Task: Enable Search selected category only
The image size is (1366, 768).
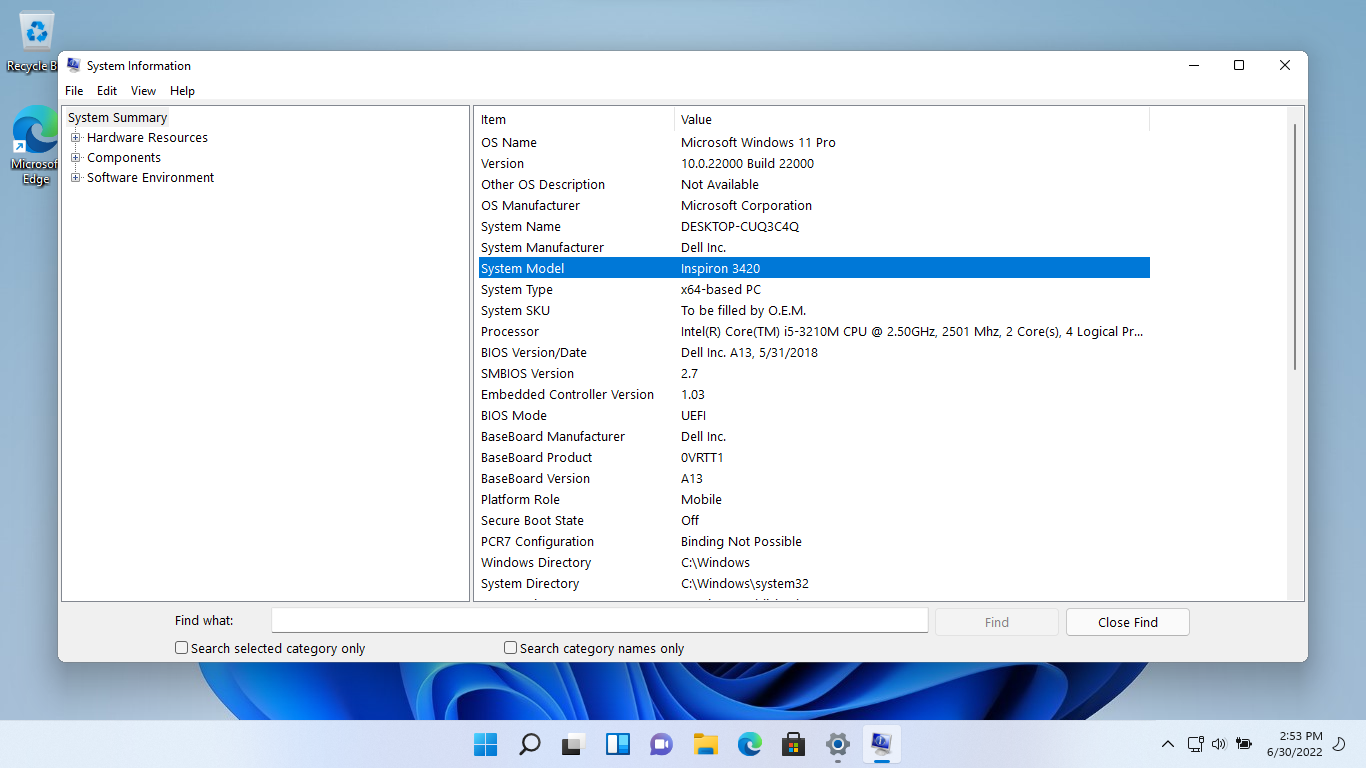Action: (x=181, y=647)
